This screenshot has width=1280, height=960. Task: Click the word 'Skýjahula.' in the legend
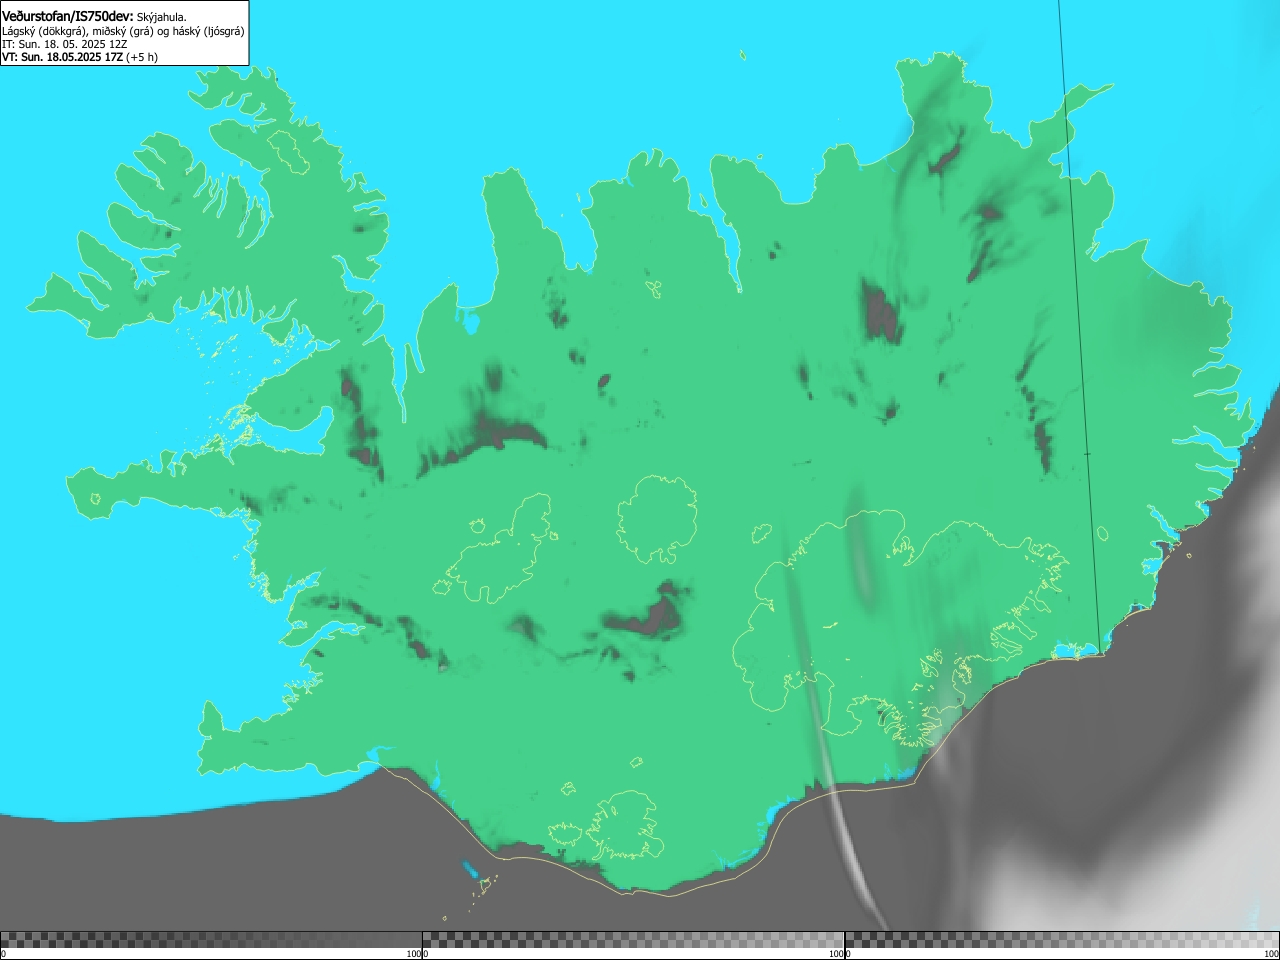click(162, 17)
